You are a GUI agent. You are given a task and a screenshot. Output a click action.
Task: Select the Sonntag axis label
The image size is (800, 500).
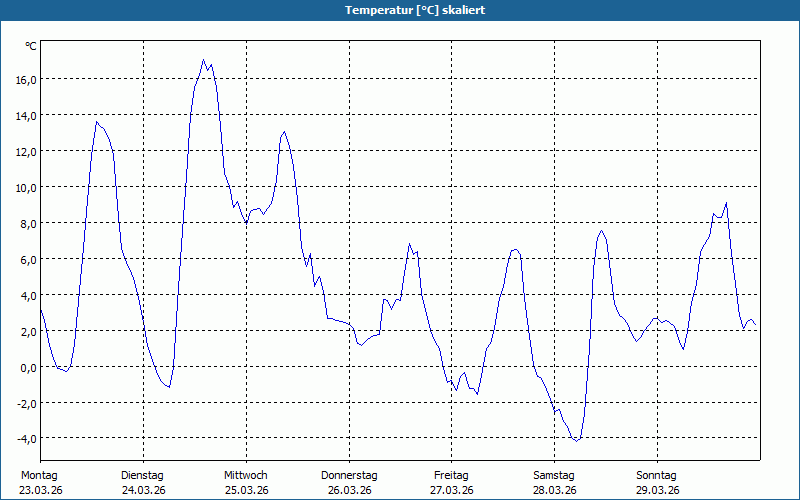(656, 476)
